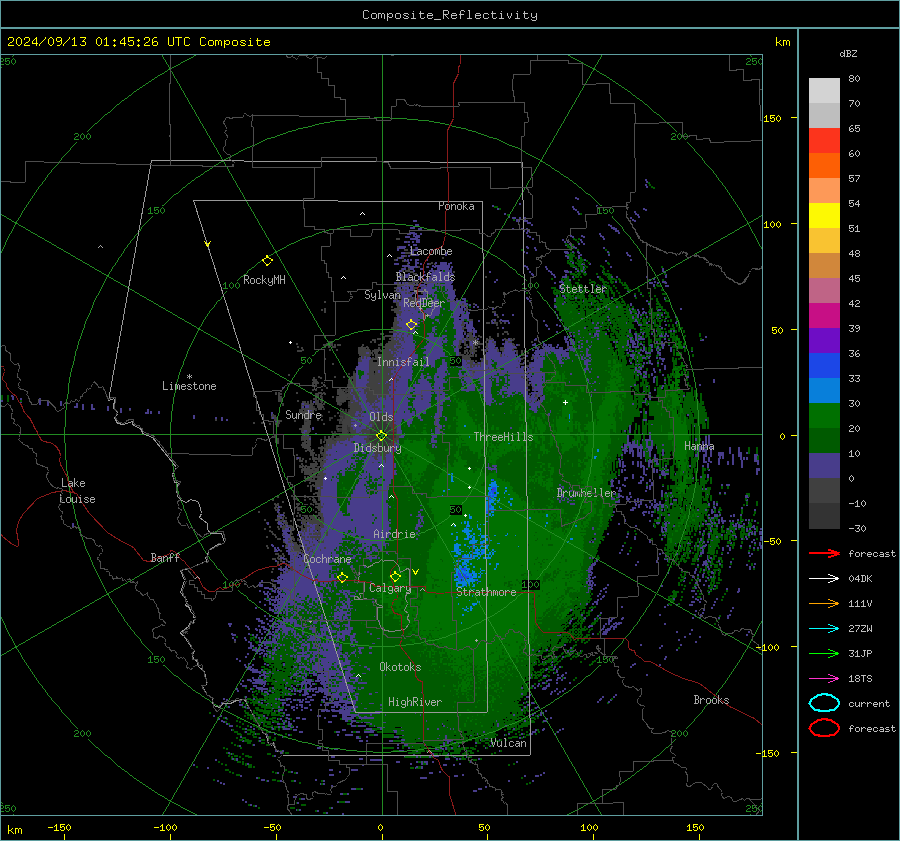
Task: Click the Innisfail city label
Action: [x=403, y=362]
